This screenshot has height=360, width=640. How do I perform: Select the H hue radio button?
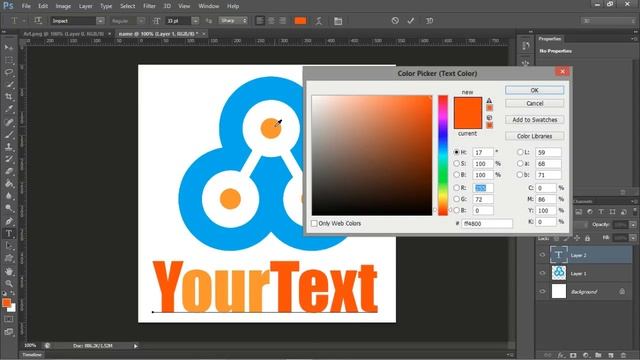coord(456,152)
